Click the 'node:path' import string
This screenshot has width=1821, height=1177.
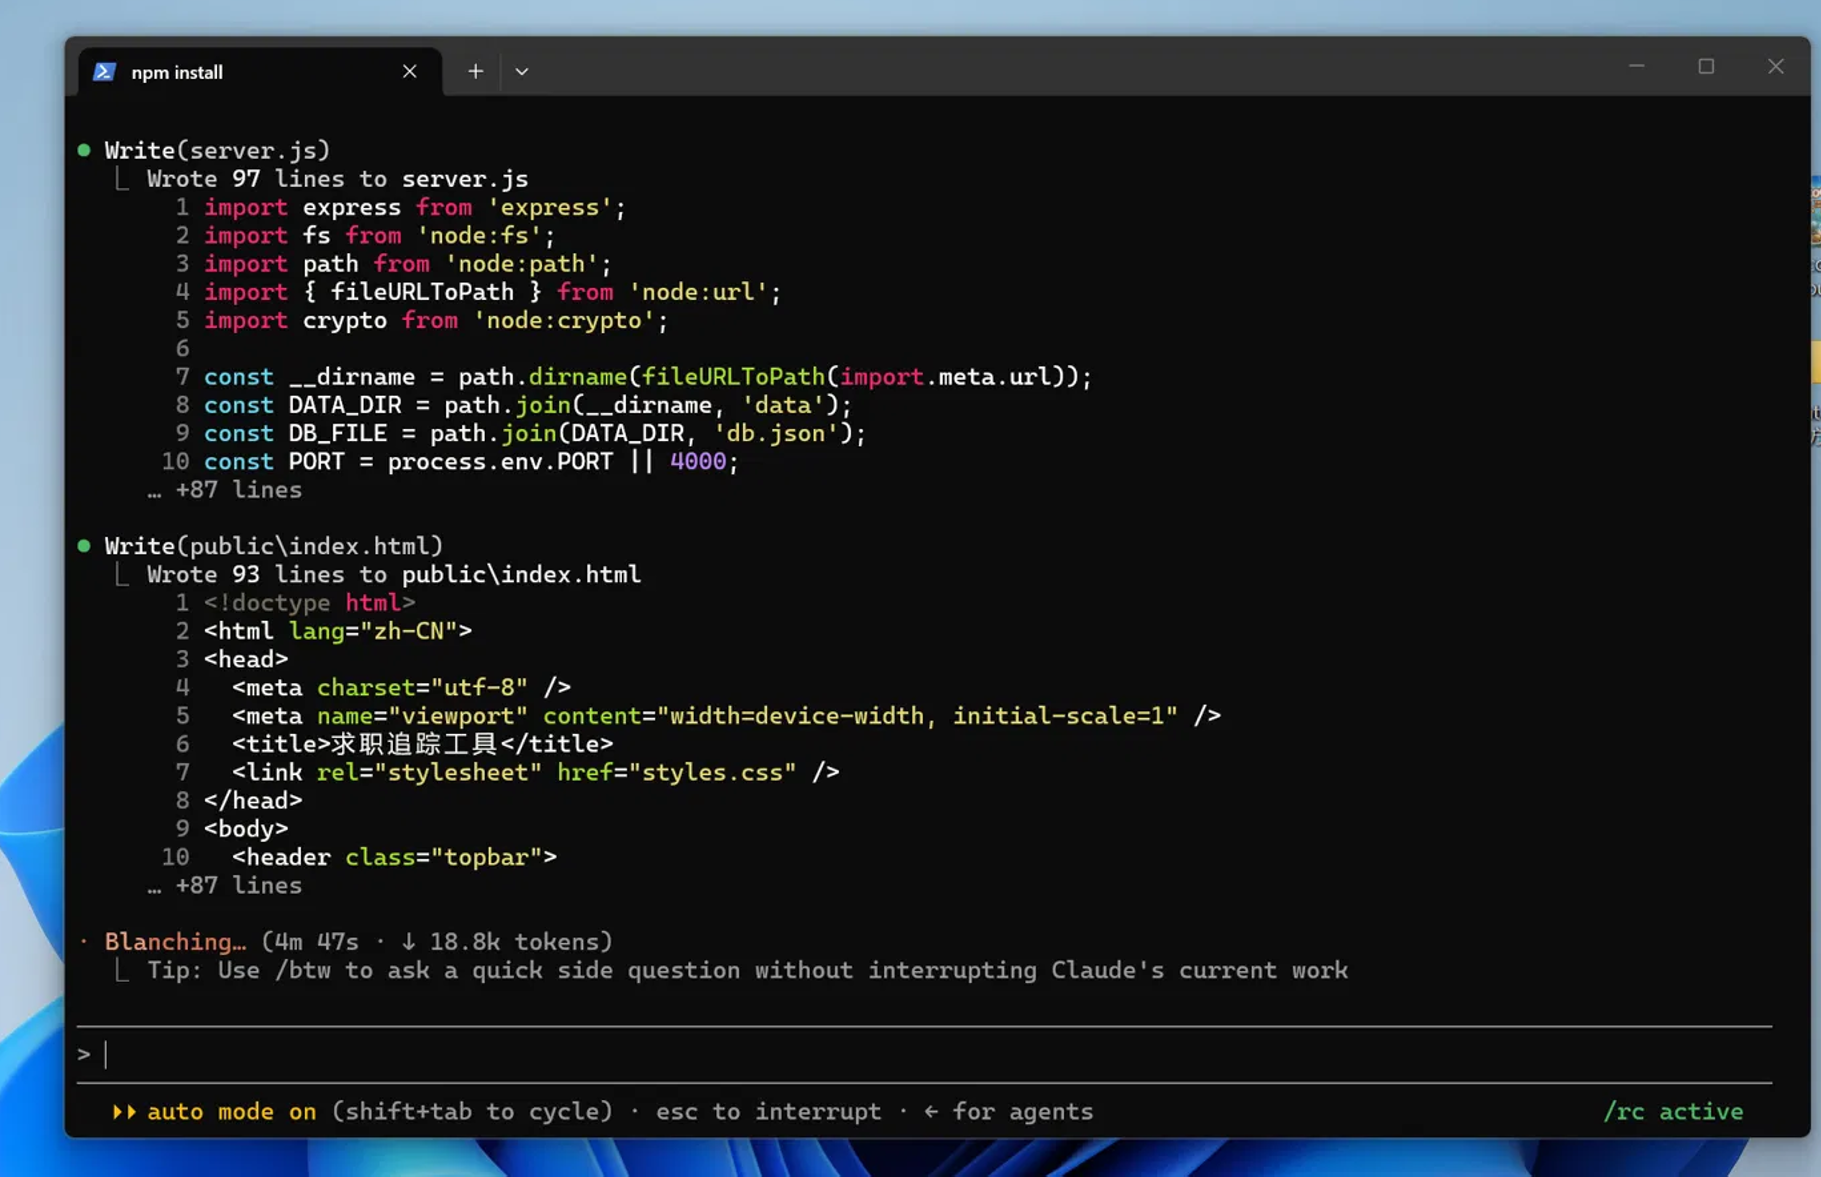(x=521, y=264)
